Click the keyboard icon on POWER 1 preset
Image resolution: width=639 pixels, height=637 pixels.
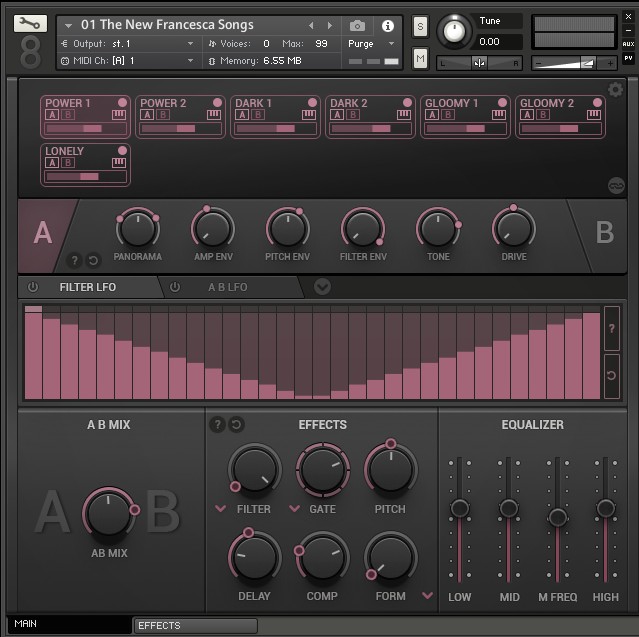coord(119,115)
